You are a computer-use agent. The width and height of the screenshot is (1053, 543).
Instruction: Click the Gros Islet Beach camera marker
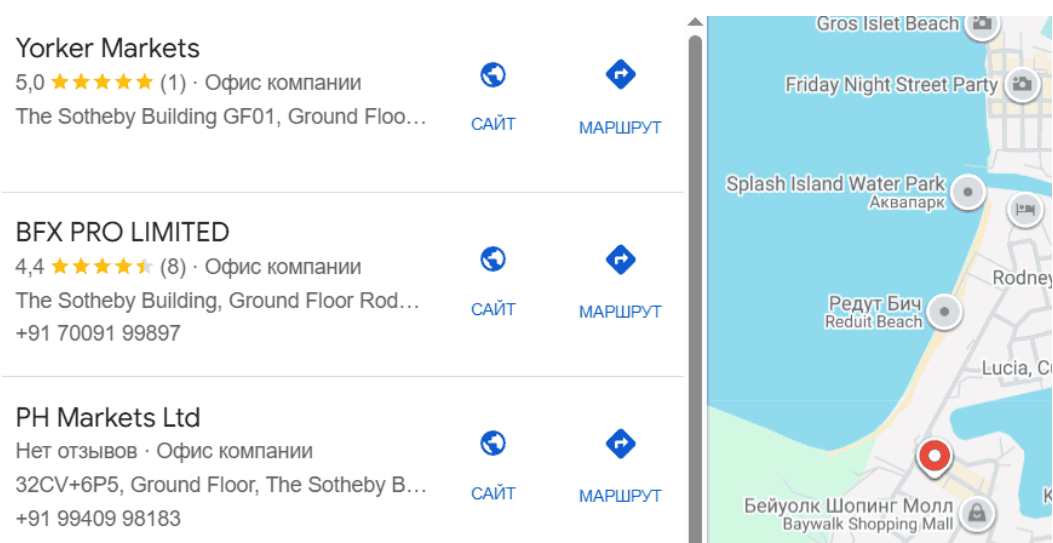point(982,23)
